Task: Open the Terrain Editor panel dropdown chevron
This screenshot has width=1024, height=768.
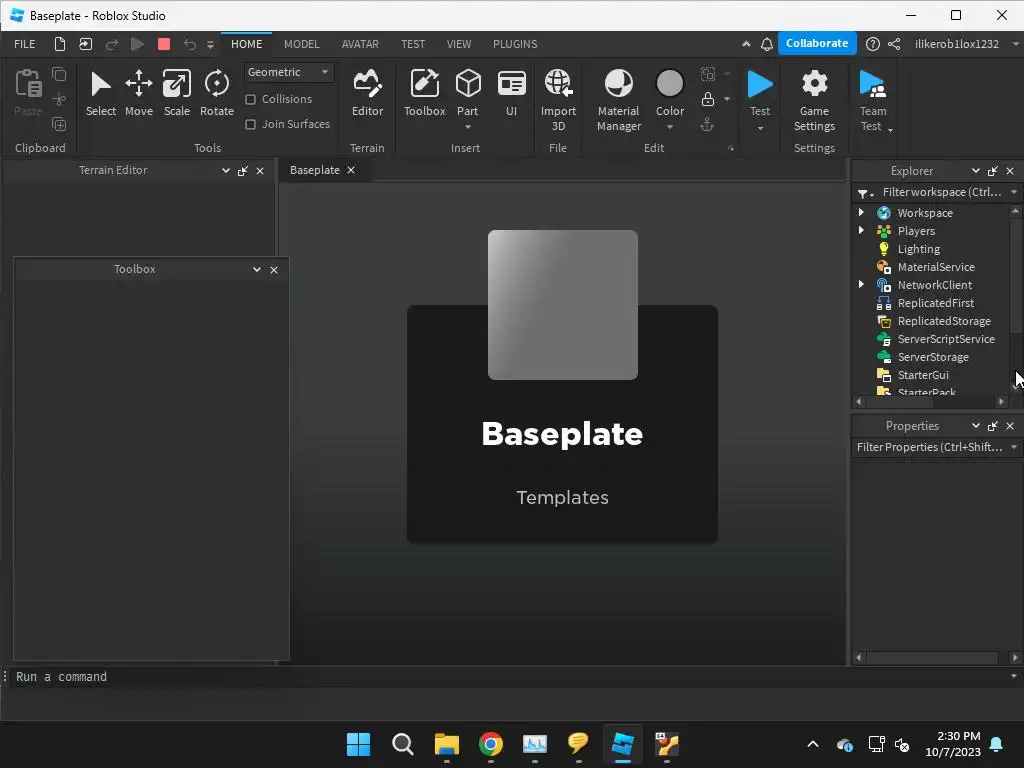Action: point(225,170)
